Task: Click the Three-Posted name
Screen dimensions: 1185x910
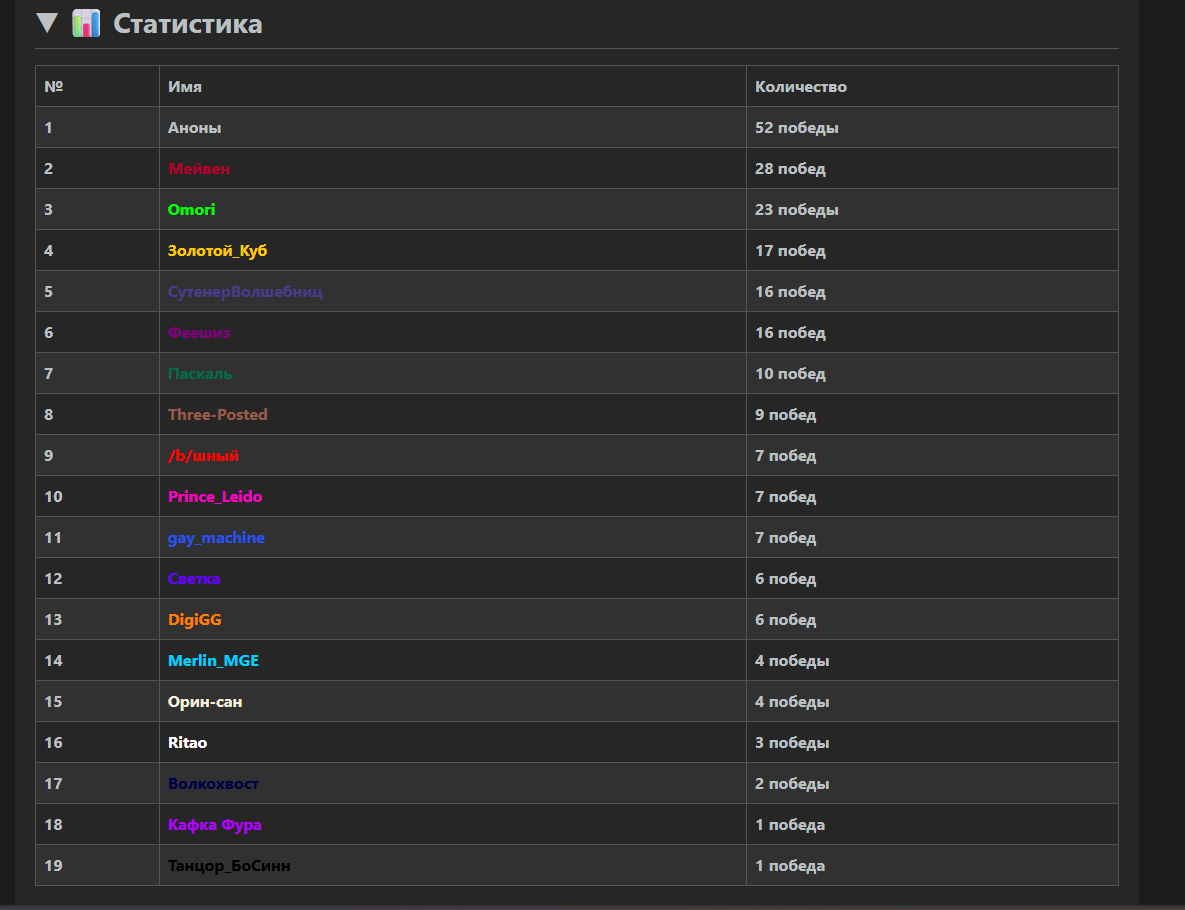Action: [217, 415]
